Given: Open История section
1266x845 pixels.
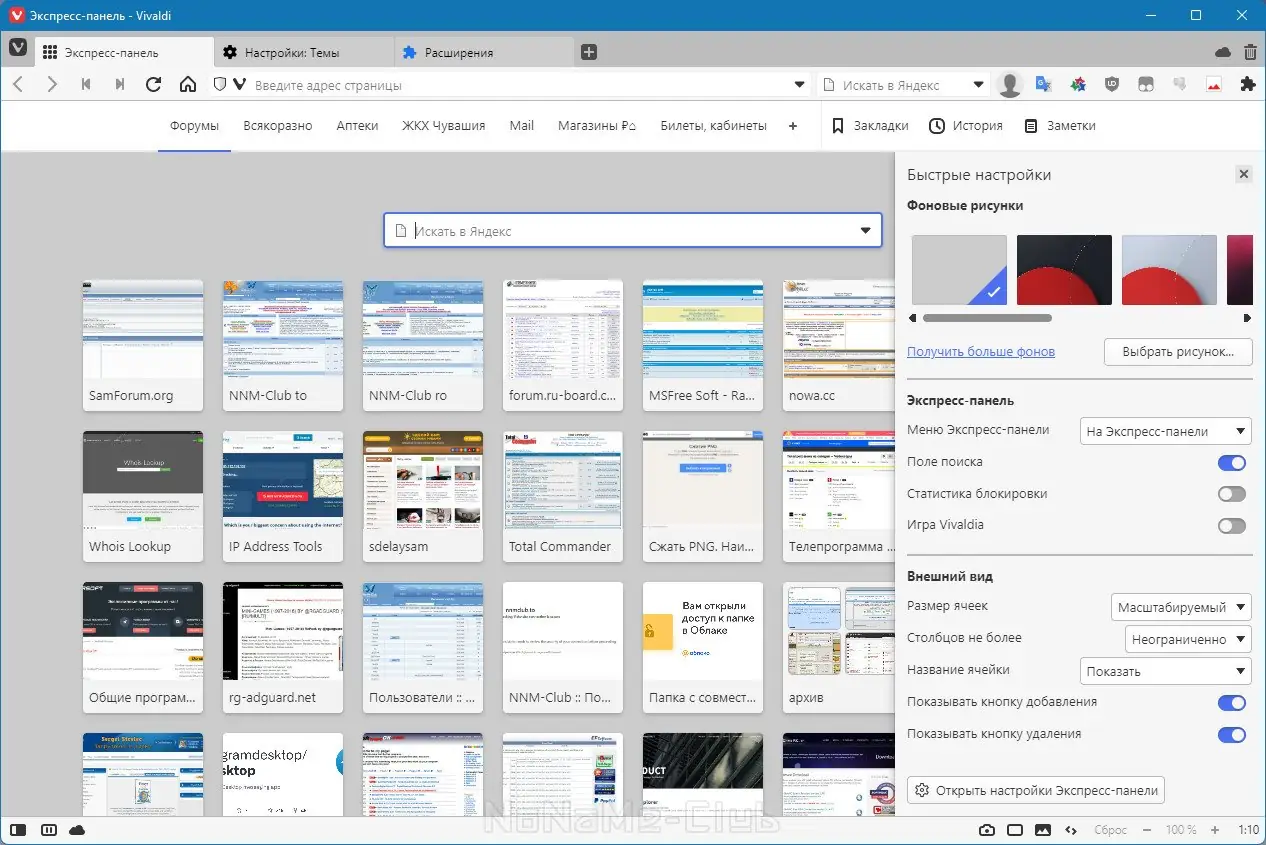Looking at the screenshot, I should coord(966,126).
